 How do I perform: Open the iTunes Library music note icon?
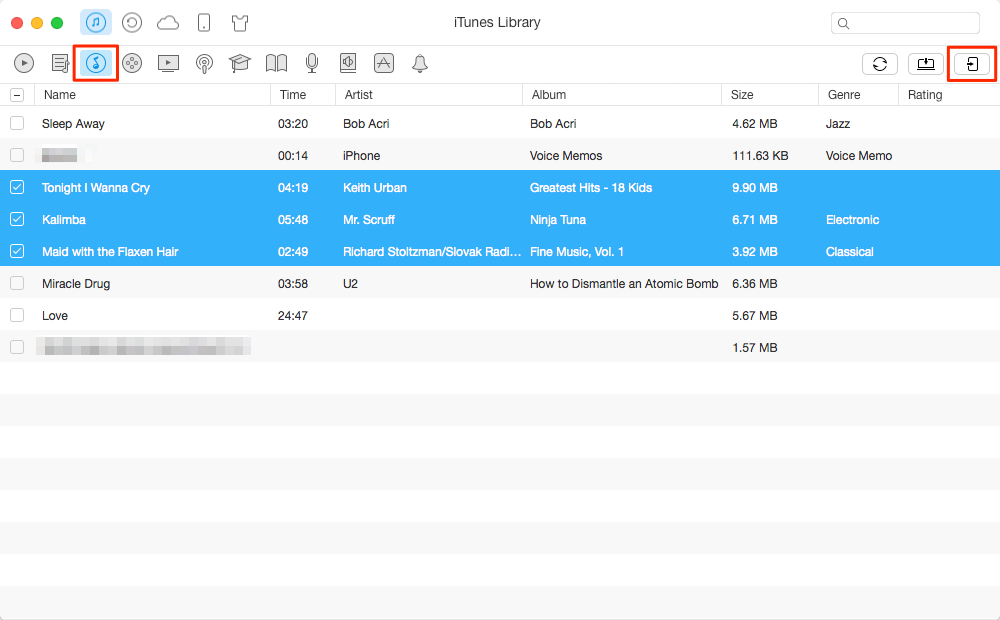(x=96, y=23)
